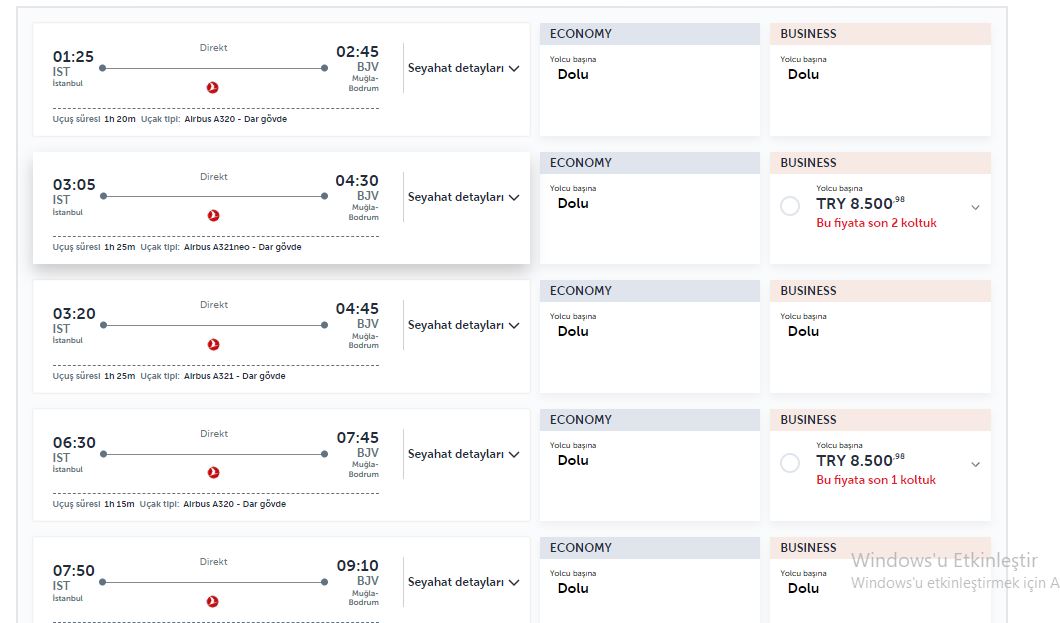Click Turkish Airlines logo on 03:05 flight
The height and width of the screenshot is (623, 1060).
[212, 216]
